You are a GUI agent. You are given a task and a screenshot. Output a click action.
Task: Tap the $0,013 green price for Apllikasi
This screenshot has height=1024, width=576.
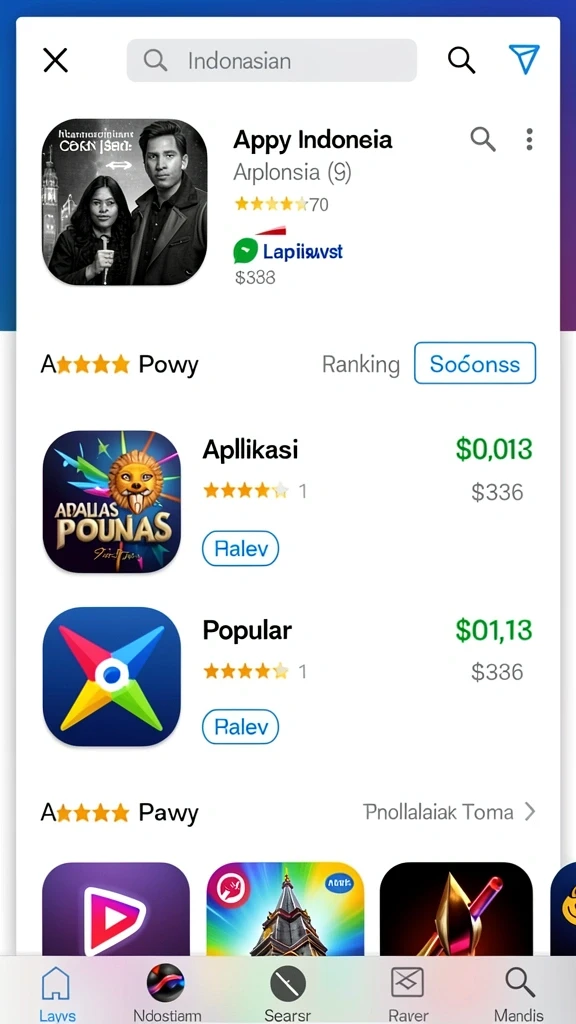[x=494, y=449]
